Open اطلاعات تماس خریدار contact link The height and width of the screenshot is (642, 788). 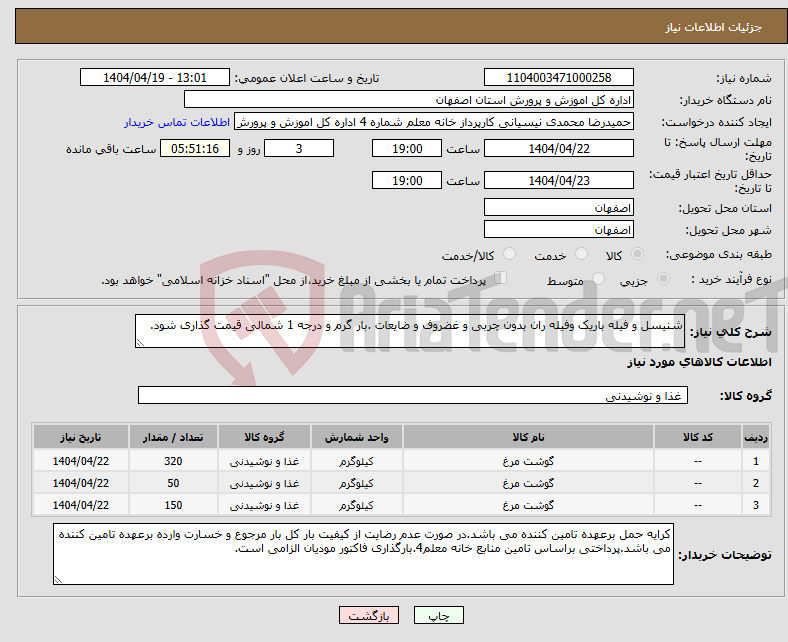(x=177, y=122)
